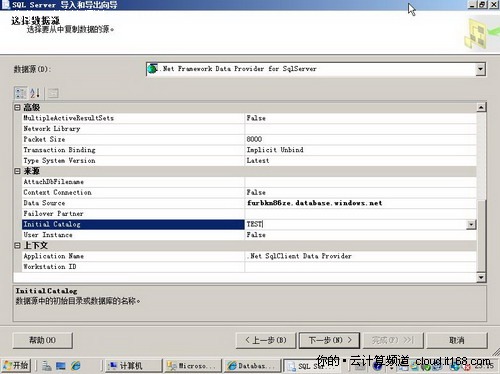Collapse the 上下文 property group

tap(17, 246)
